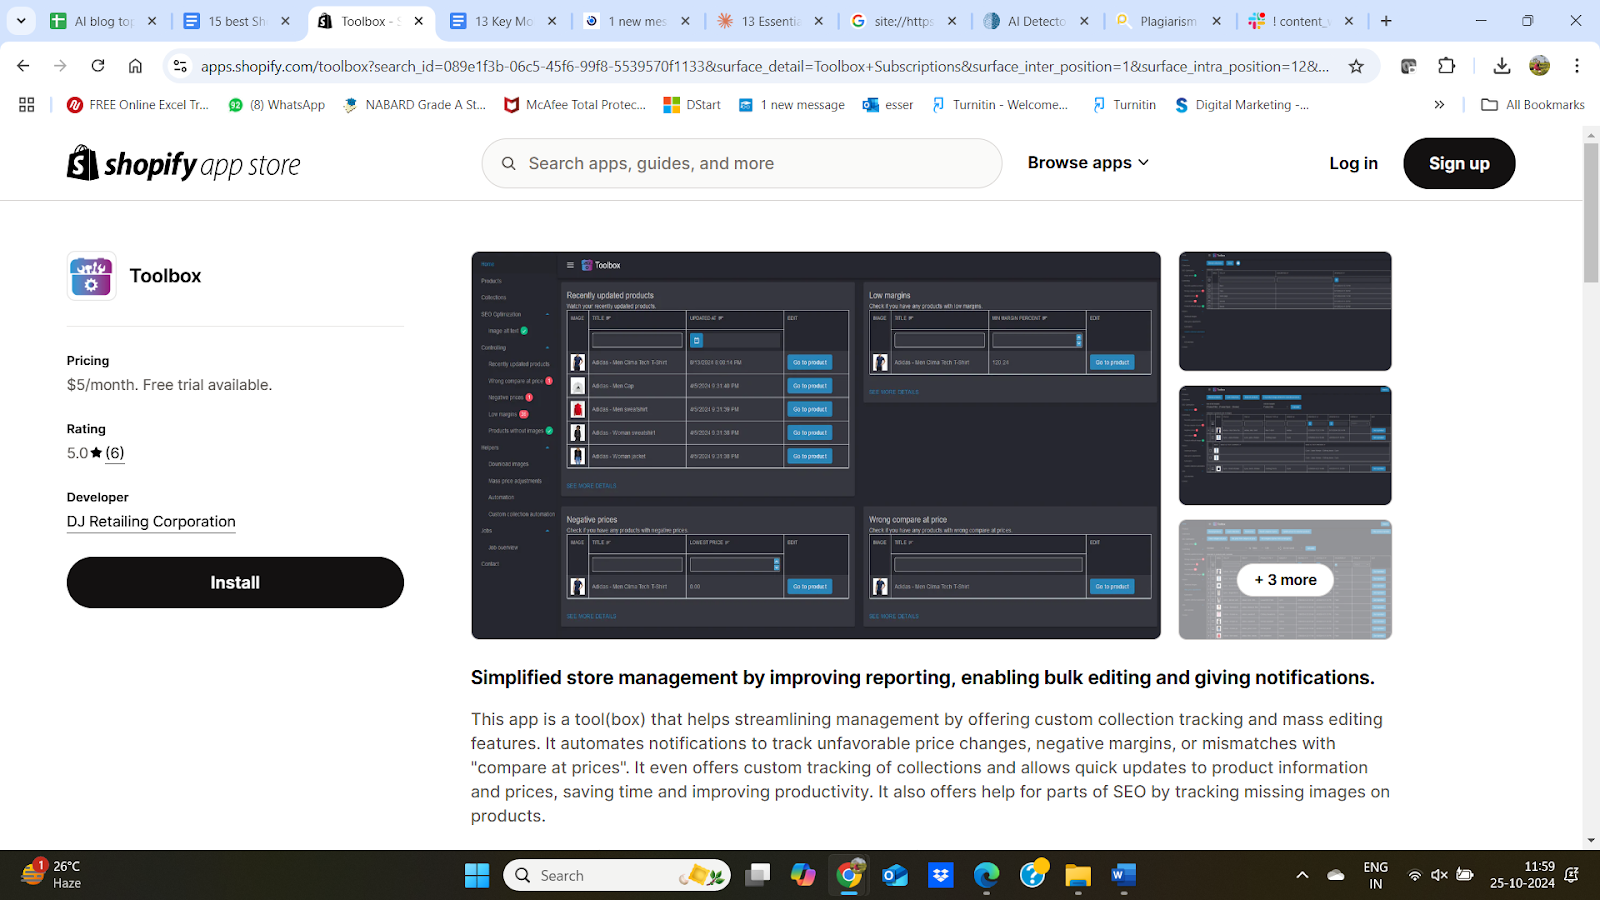Image resolution: width=1600 pixels, height=900 pixels.
Task: Open Outlook from the taskbar
Action: click(895, 876)
